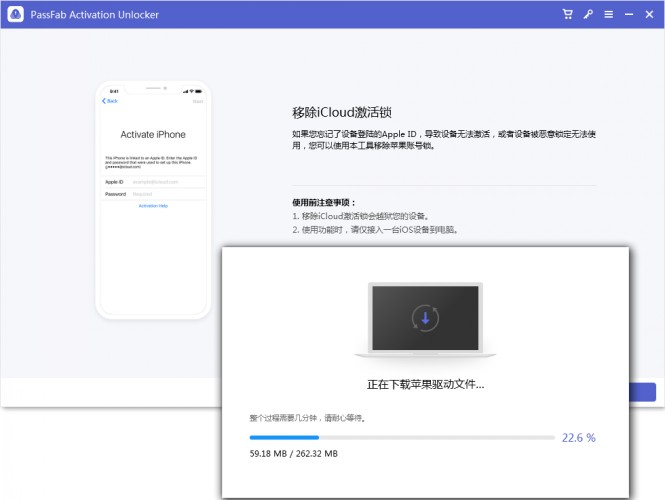665x500 pixels.
Task: Click the '正在下载苹果驱动文件...' status text
Action: tap(425, 384)
